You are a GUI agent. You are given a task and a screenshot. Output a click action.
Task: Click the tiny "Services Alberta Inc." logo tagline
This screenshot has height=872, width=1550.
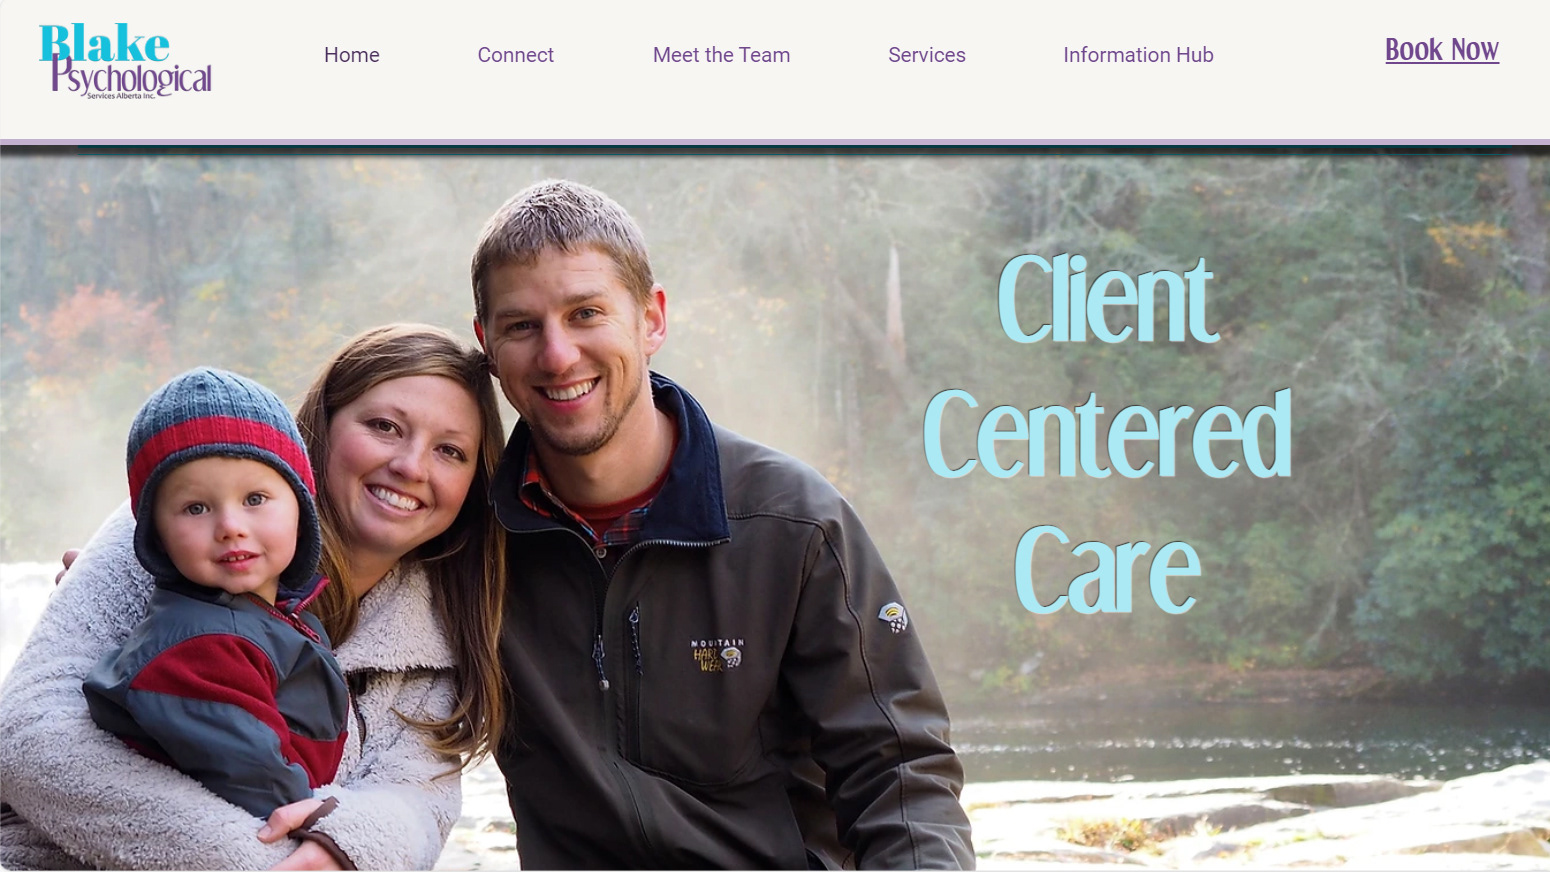[121, 96]
